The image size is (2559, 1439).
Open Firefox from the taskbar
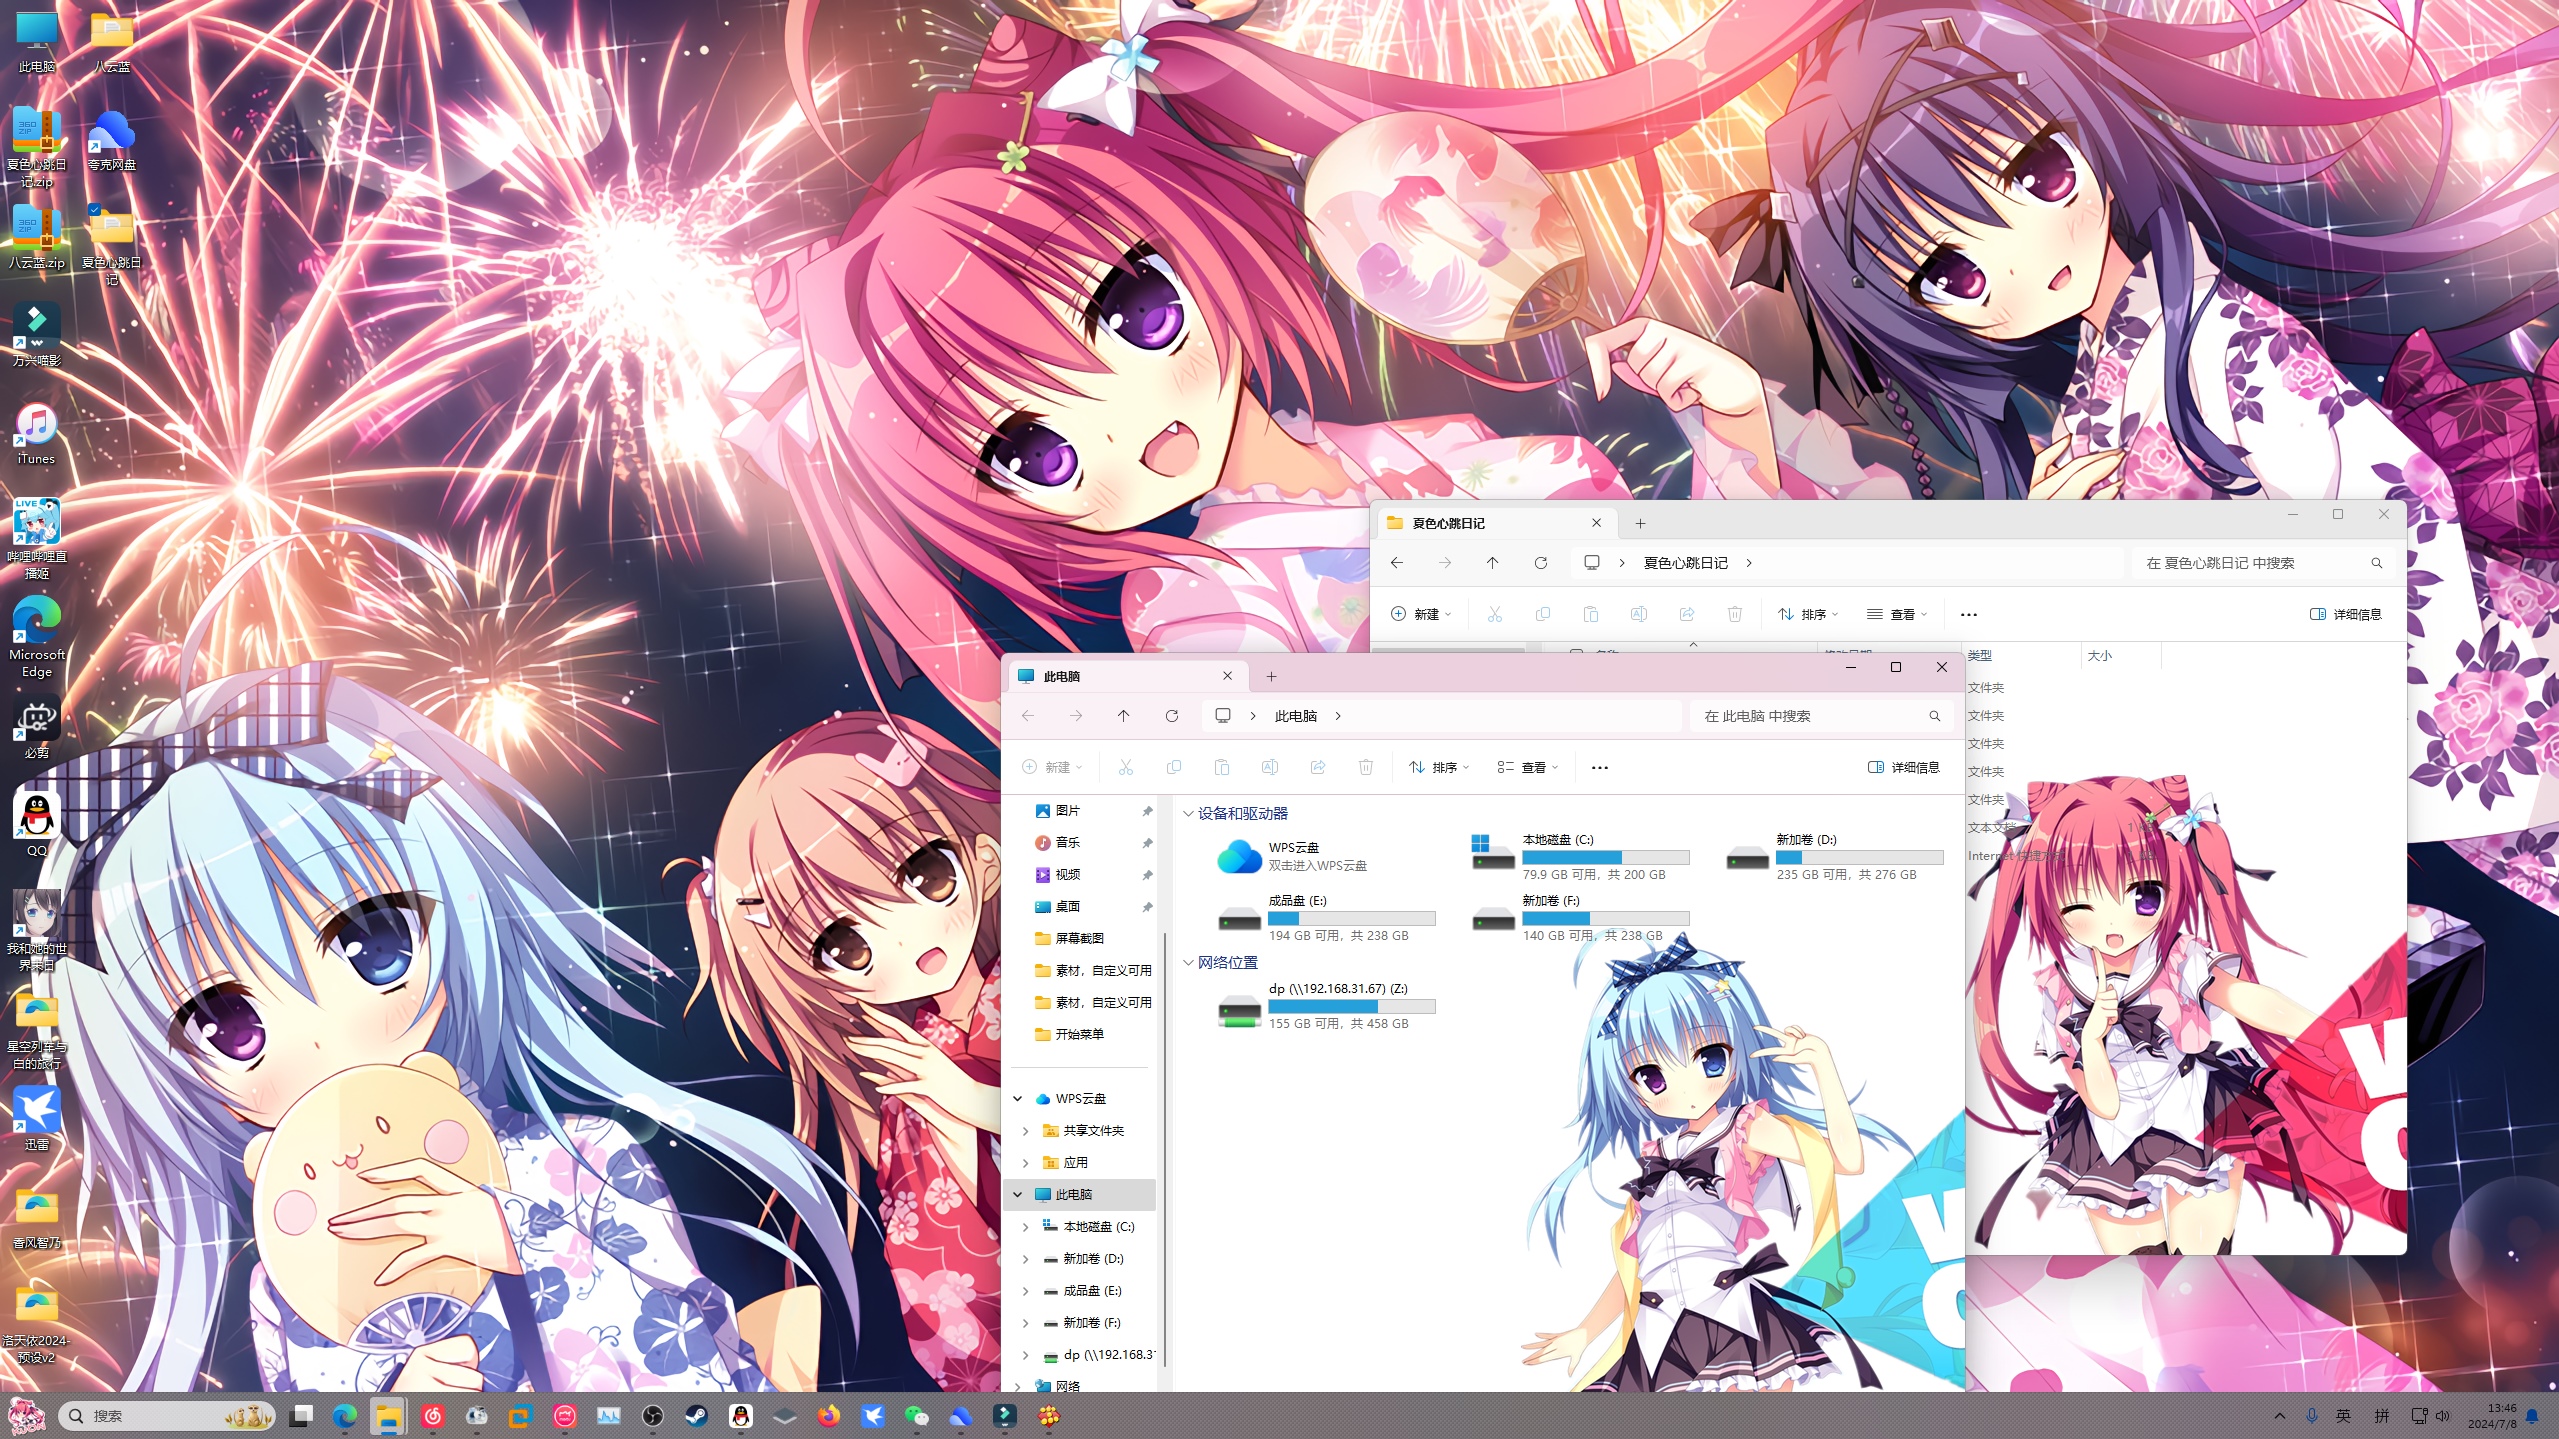click(828, 1416)
